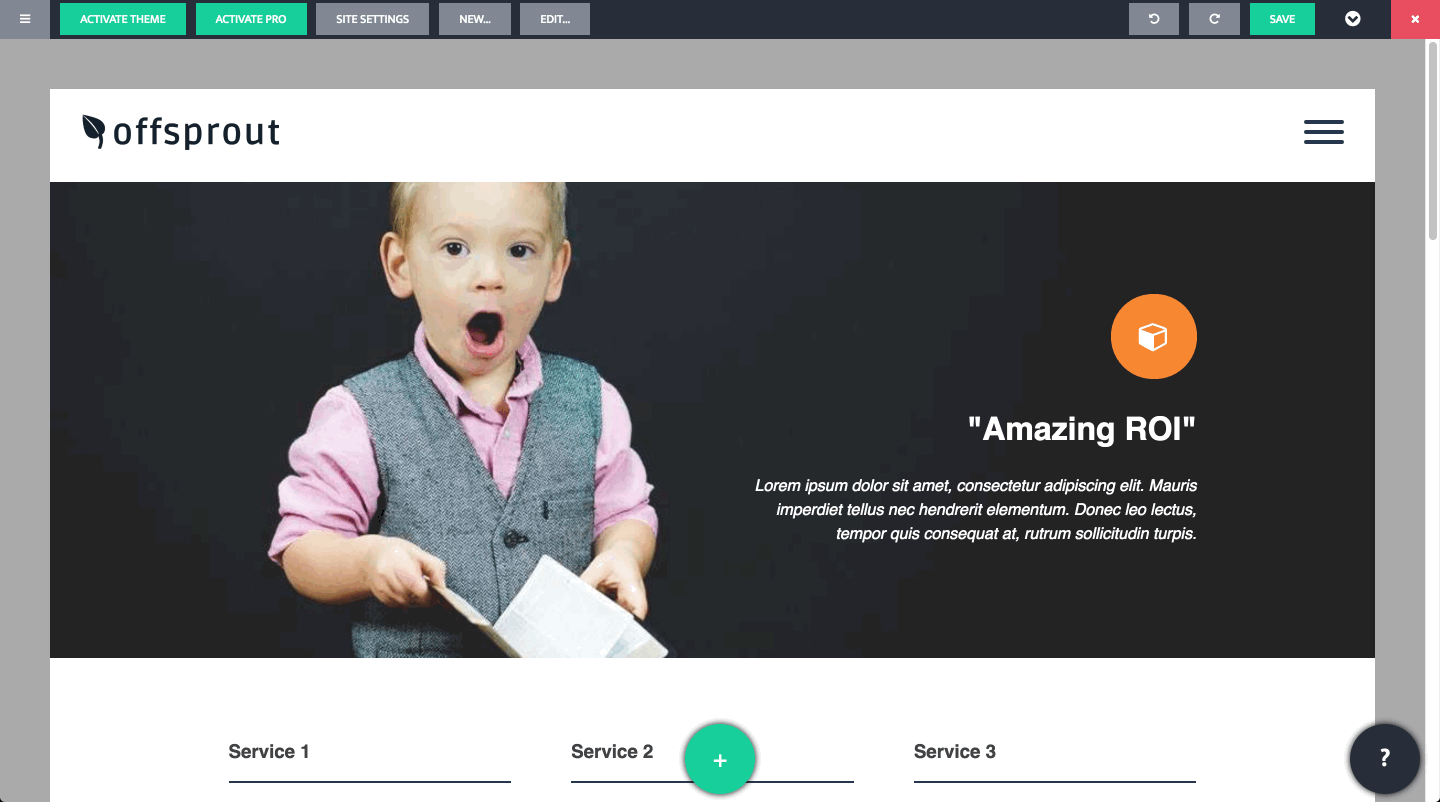Open Site Settings
The width and height of the screenshot is (1440, 802).
(372, 19)
